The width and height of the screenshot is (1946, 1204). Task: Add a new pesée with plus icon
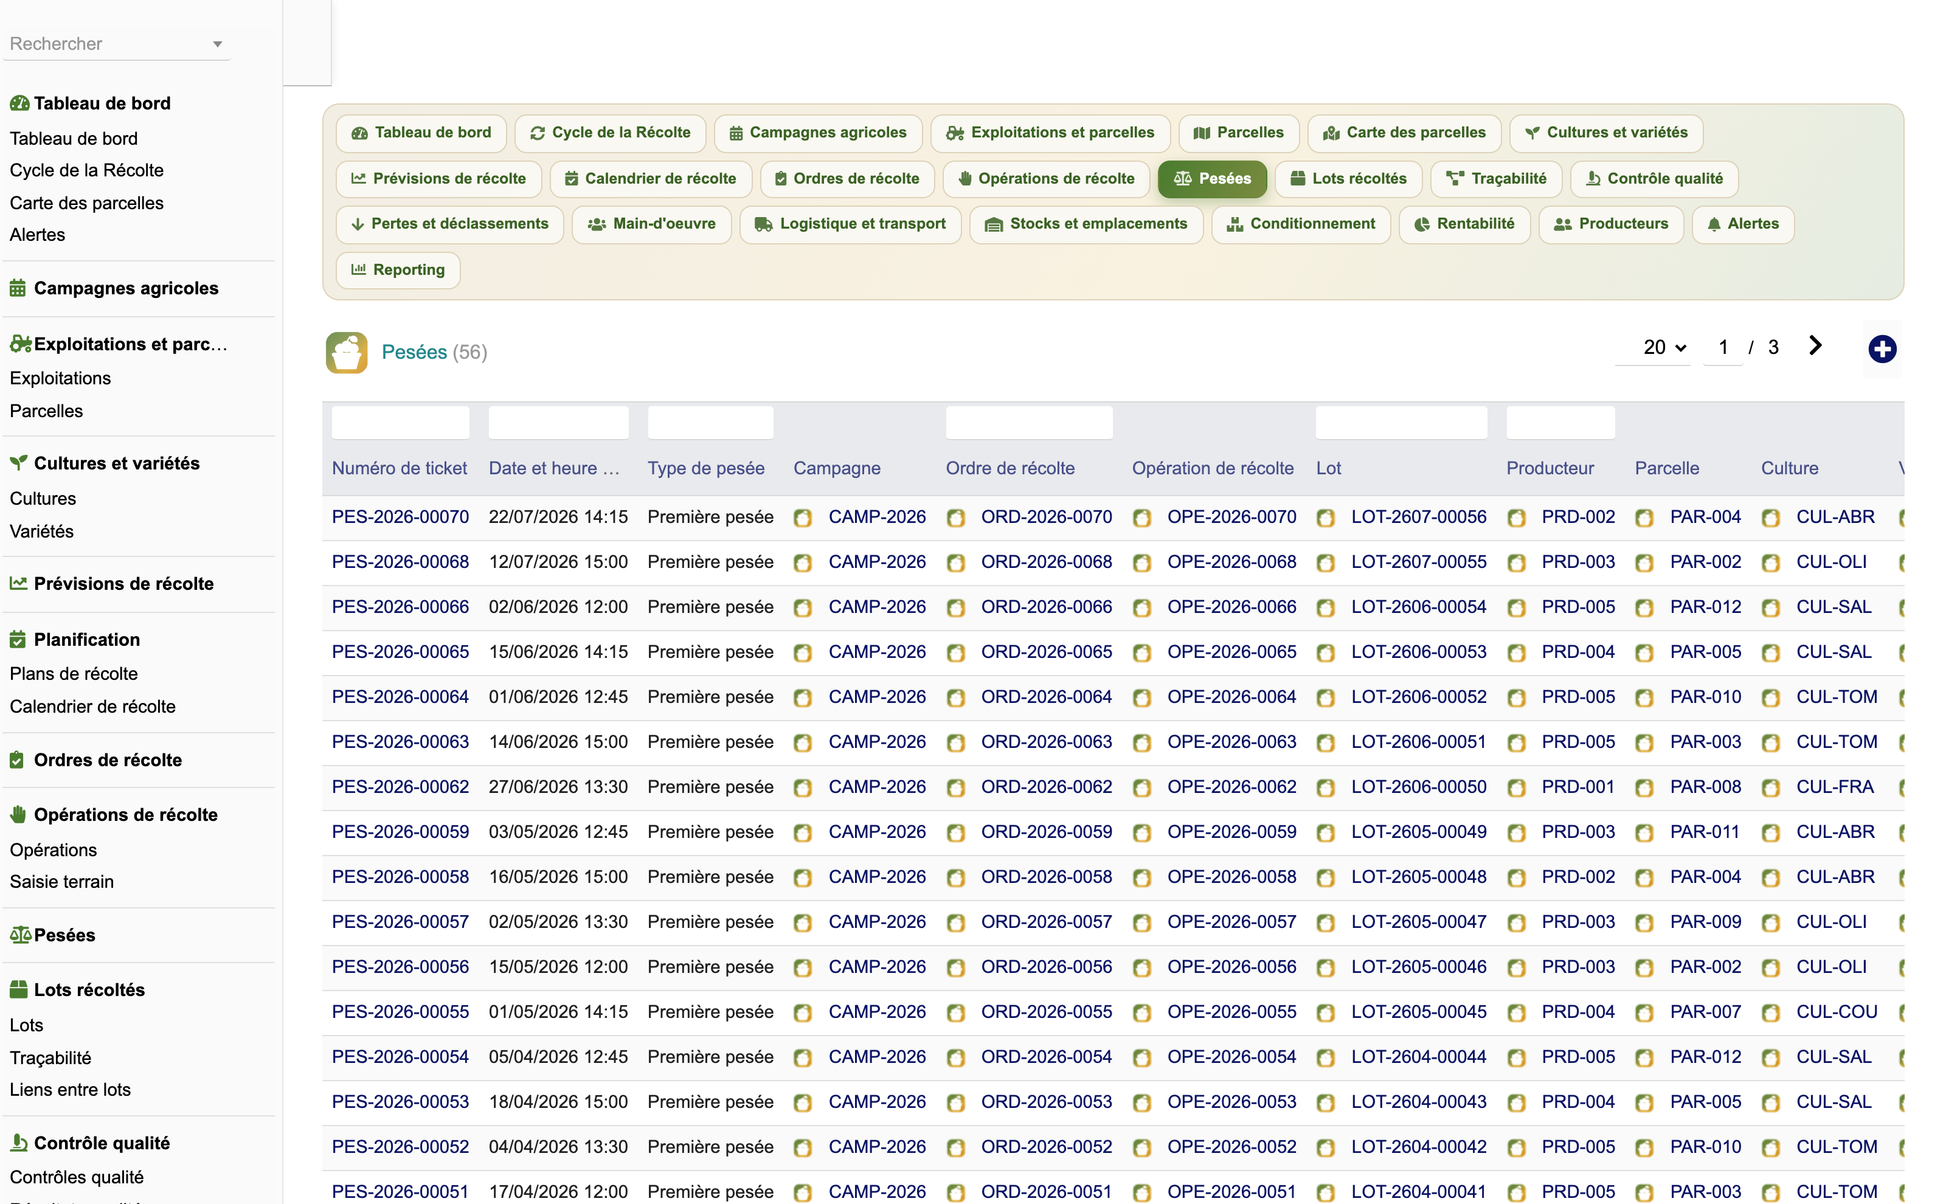1882,348
